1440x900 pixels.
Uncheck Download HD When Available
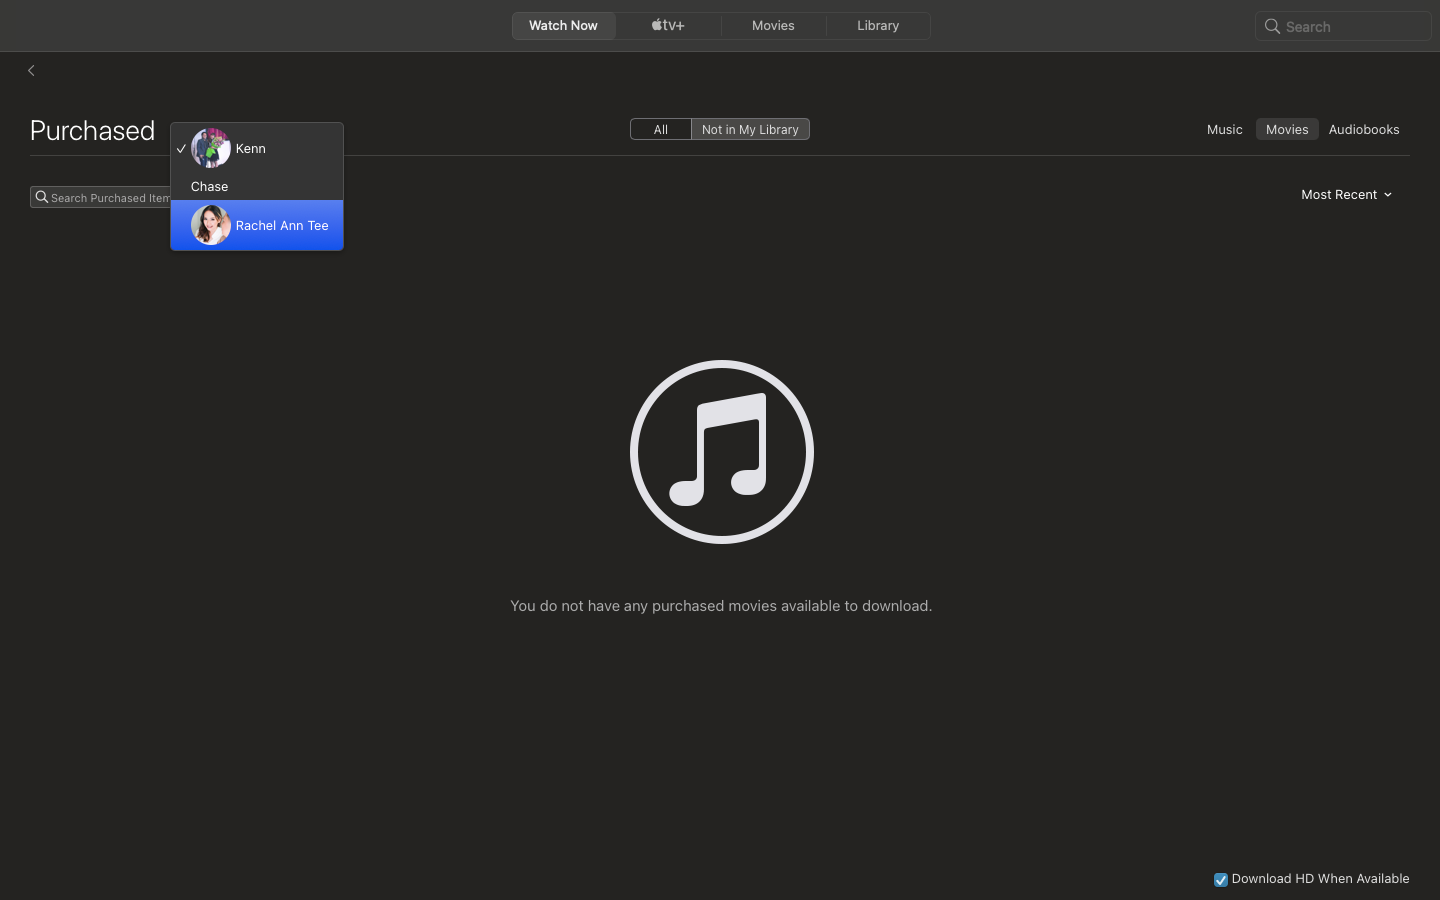pos(1221,879)
